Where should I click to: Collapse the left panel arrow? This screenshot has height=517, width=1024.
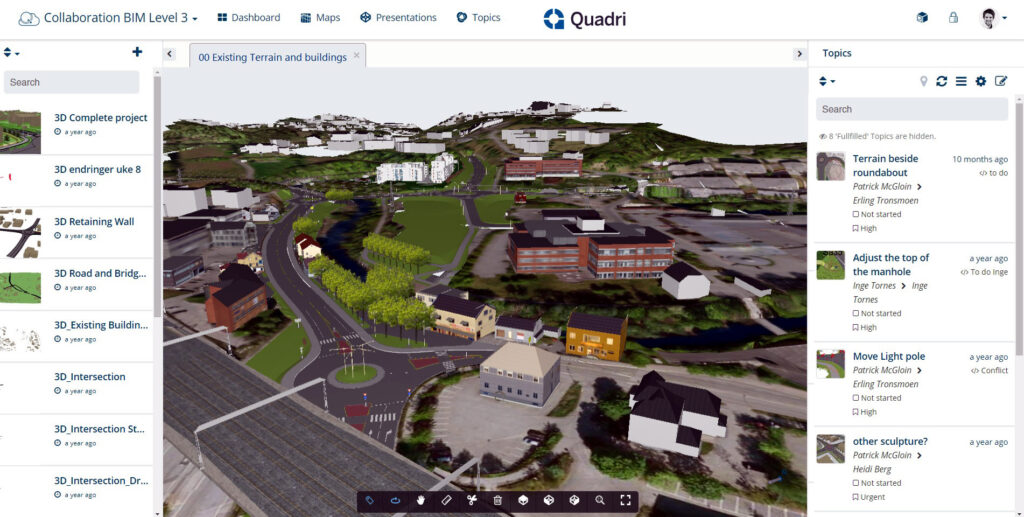[x=170, y=54]
